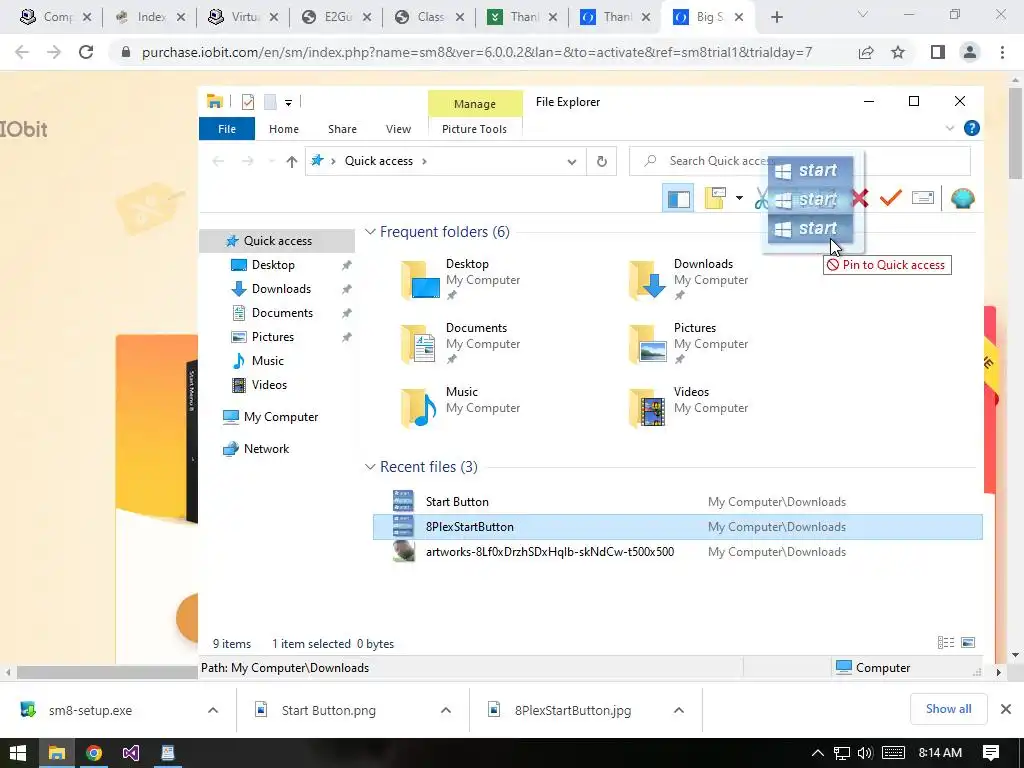Viewport: 1024px width, 768px height.
Task: Click the Properties checkmark quick-access icon
Action: click(x=248, y=102)
